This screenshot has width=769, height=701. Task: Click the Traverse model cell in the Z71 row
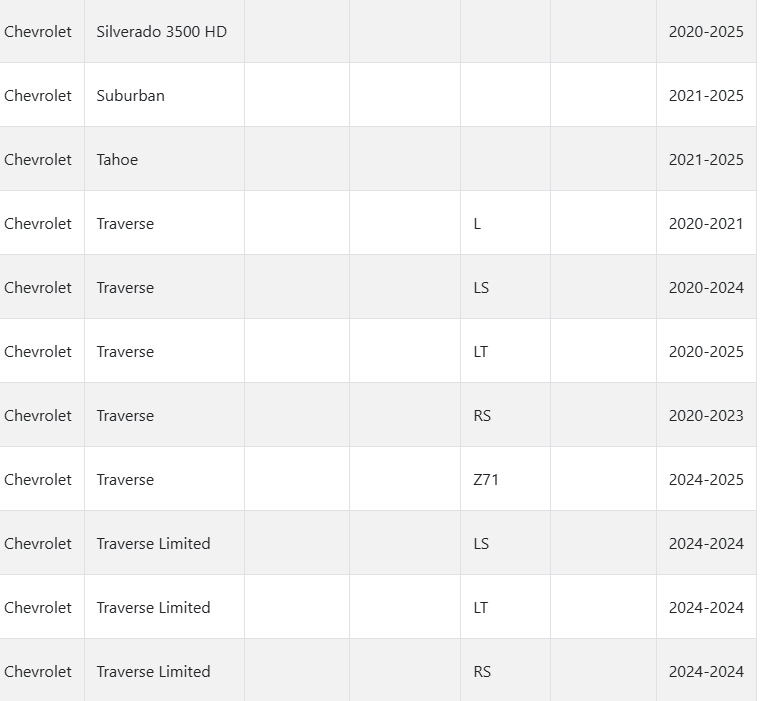click(x=125, y=480)
